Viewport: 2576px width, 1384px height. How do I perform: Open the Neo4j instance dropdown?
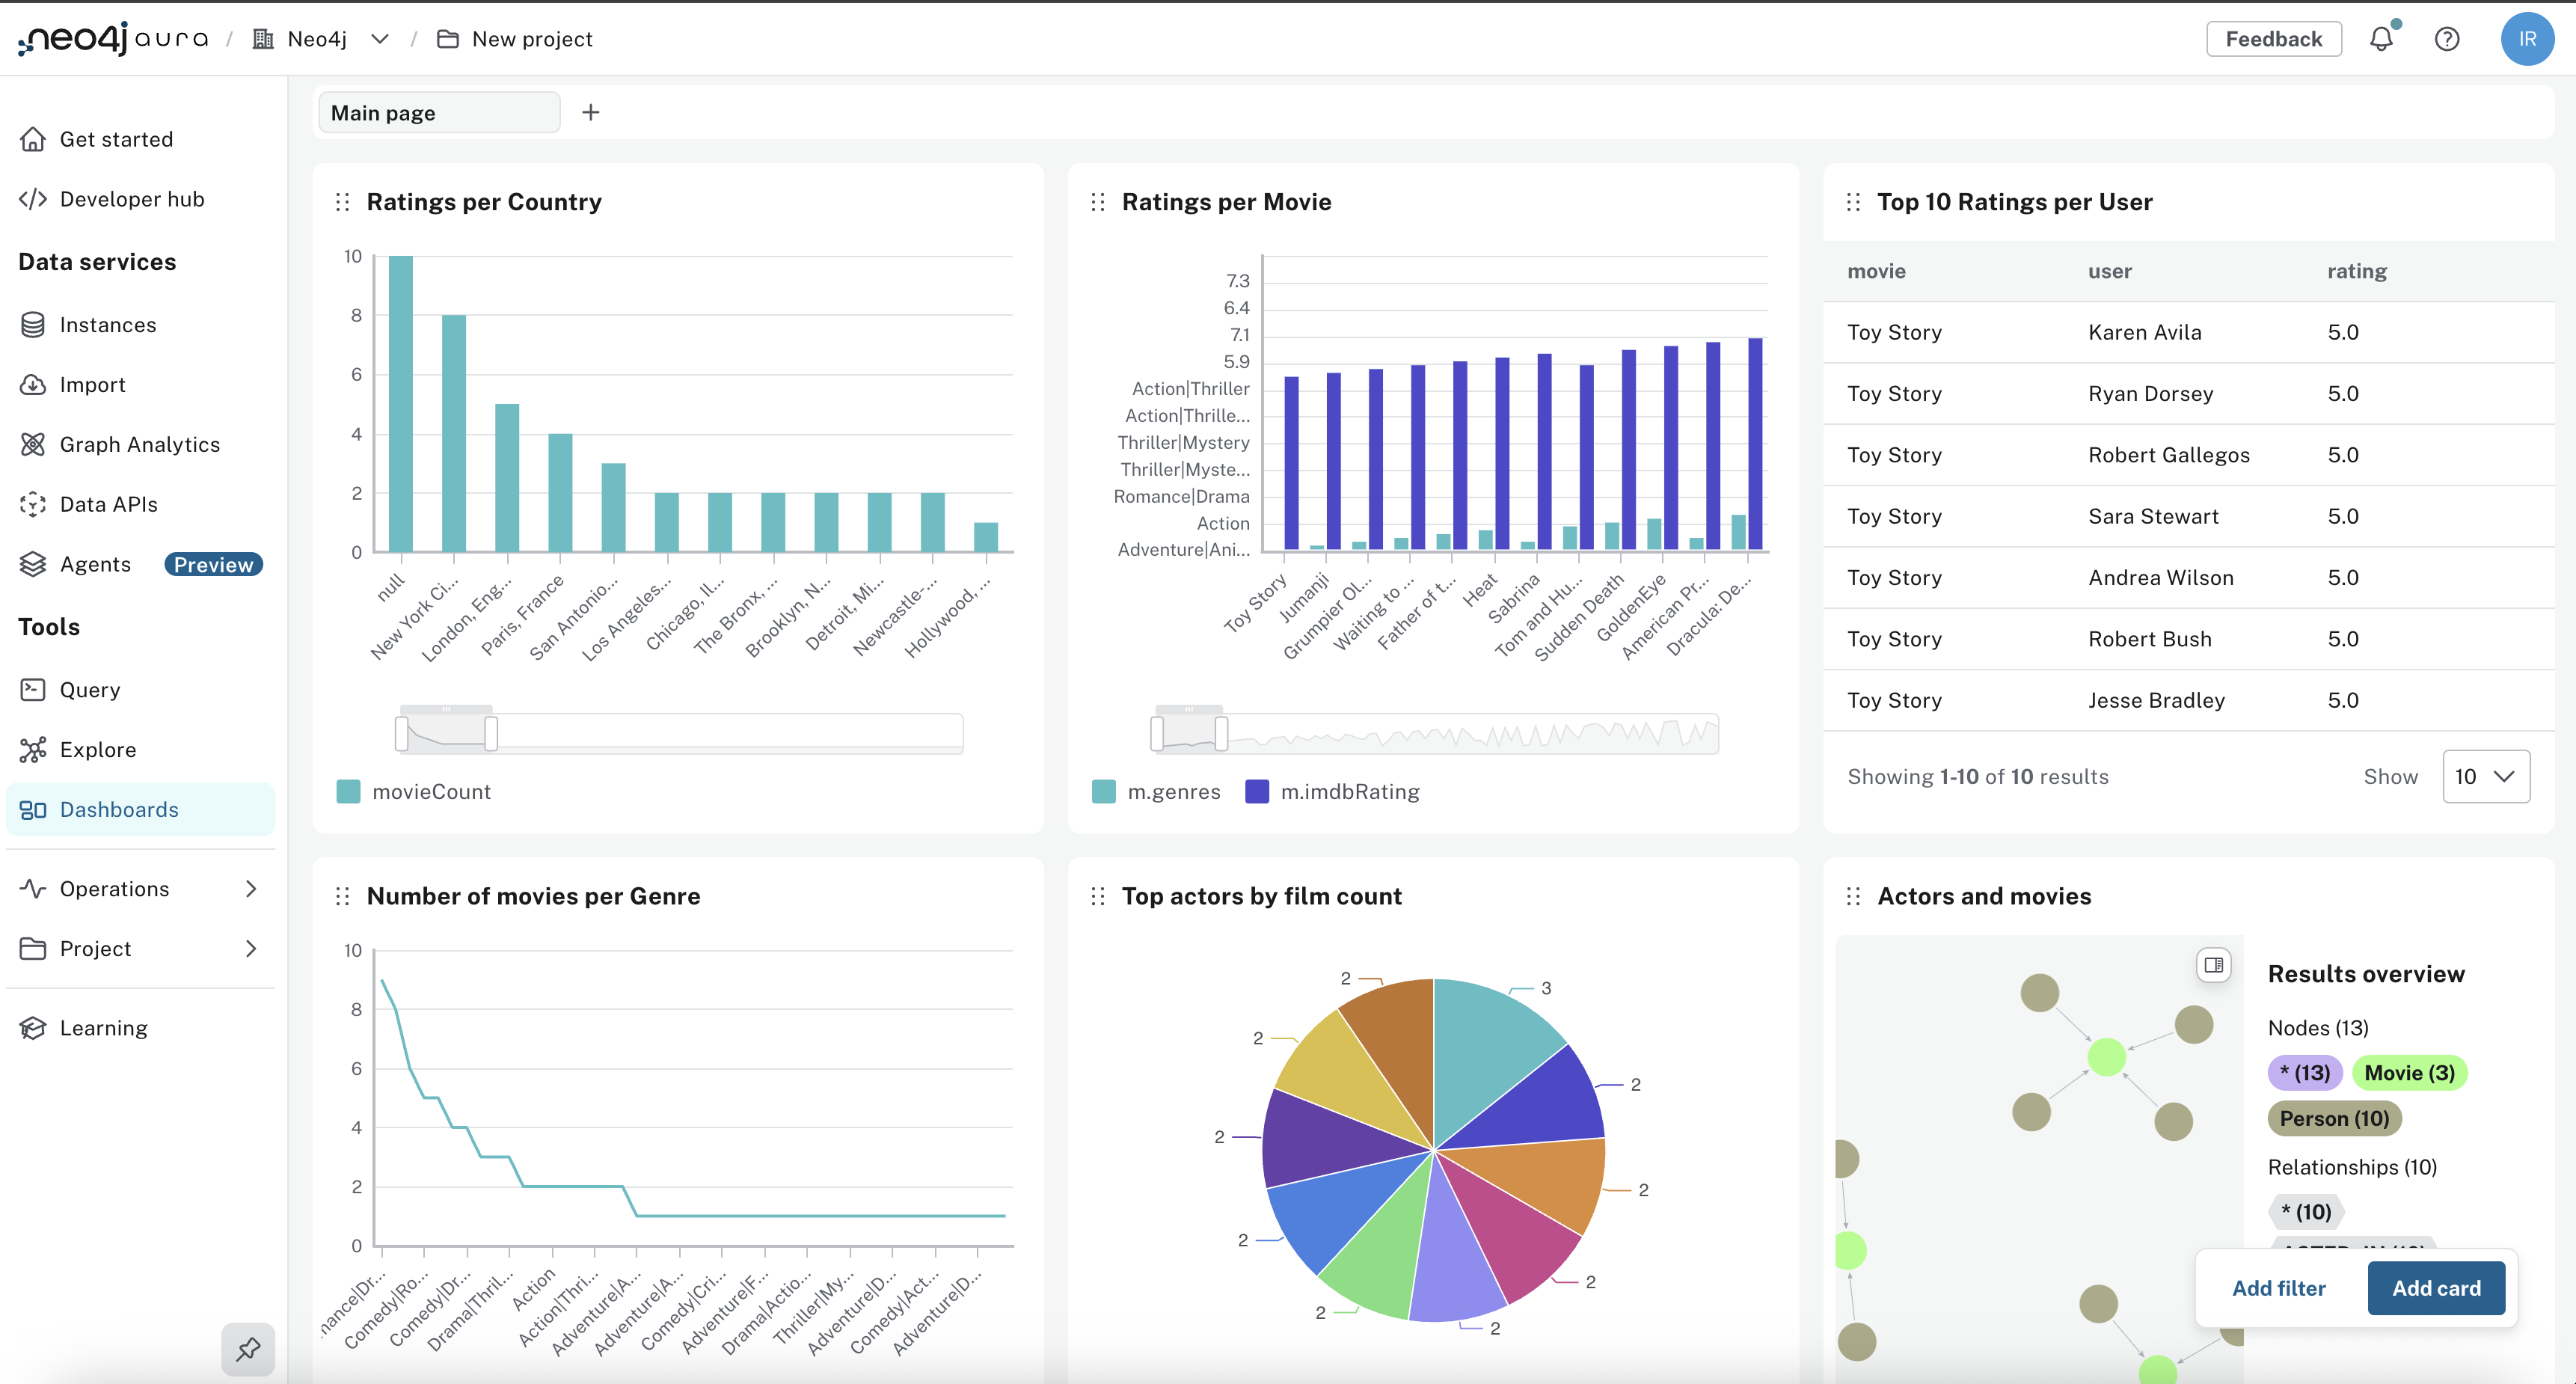[379, 38]
